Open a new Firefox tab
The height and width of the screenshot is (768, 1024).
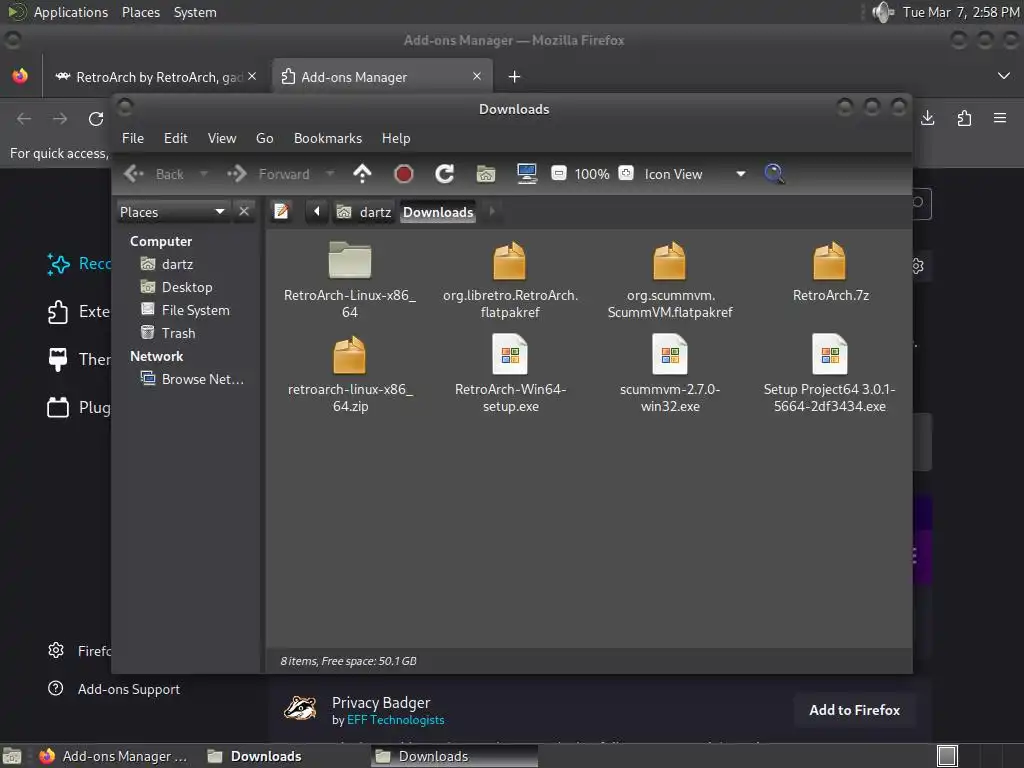[515, 77]
